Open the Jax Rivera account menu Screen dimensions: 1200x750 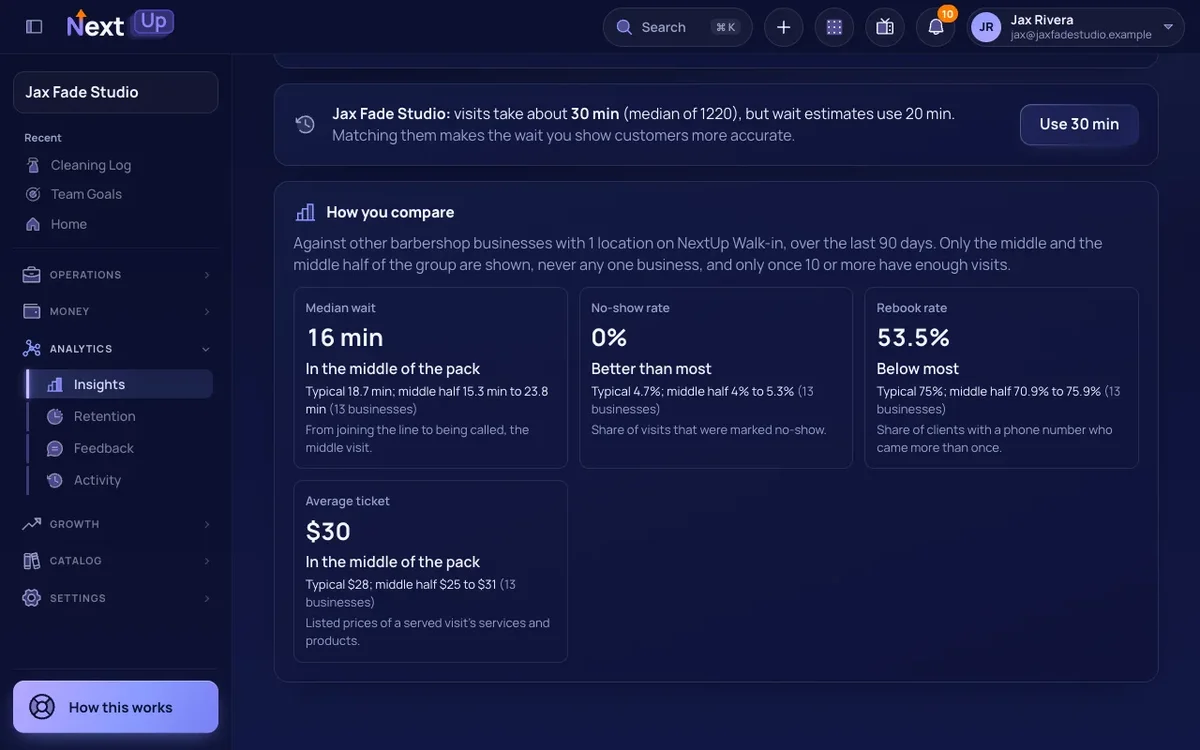coord(1075,27)
